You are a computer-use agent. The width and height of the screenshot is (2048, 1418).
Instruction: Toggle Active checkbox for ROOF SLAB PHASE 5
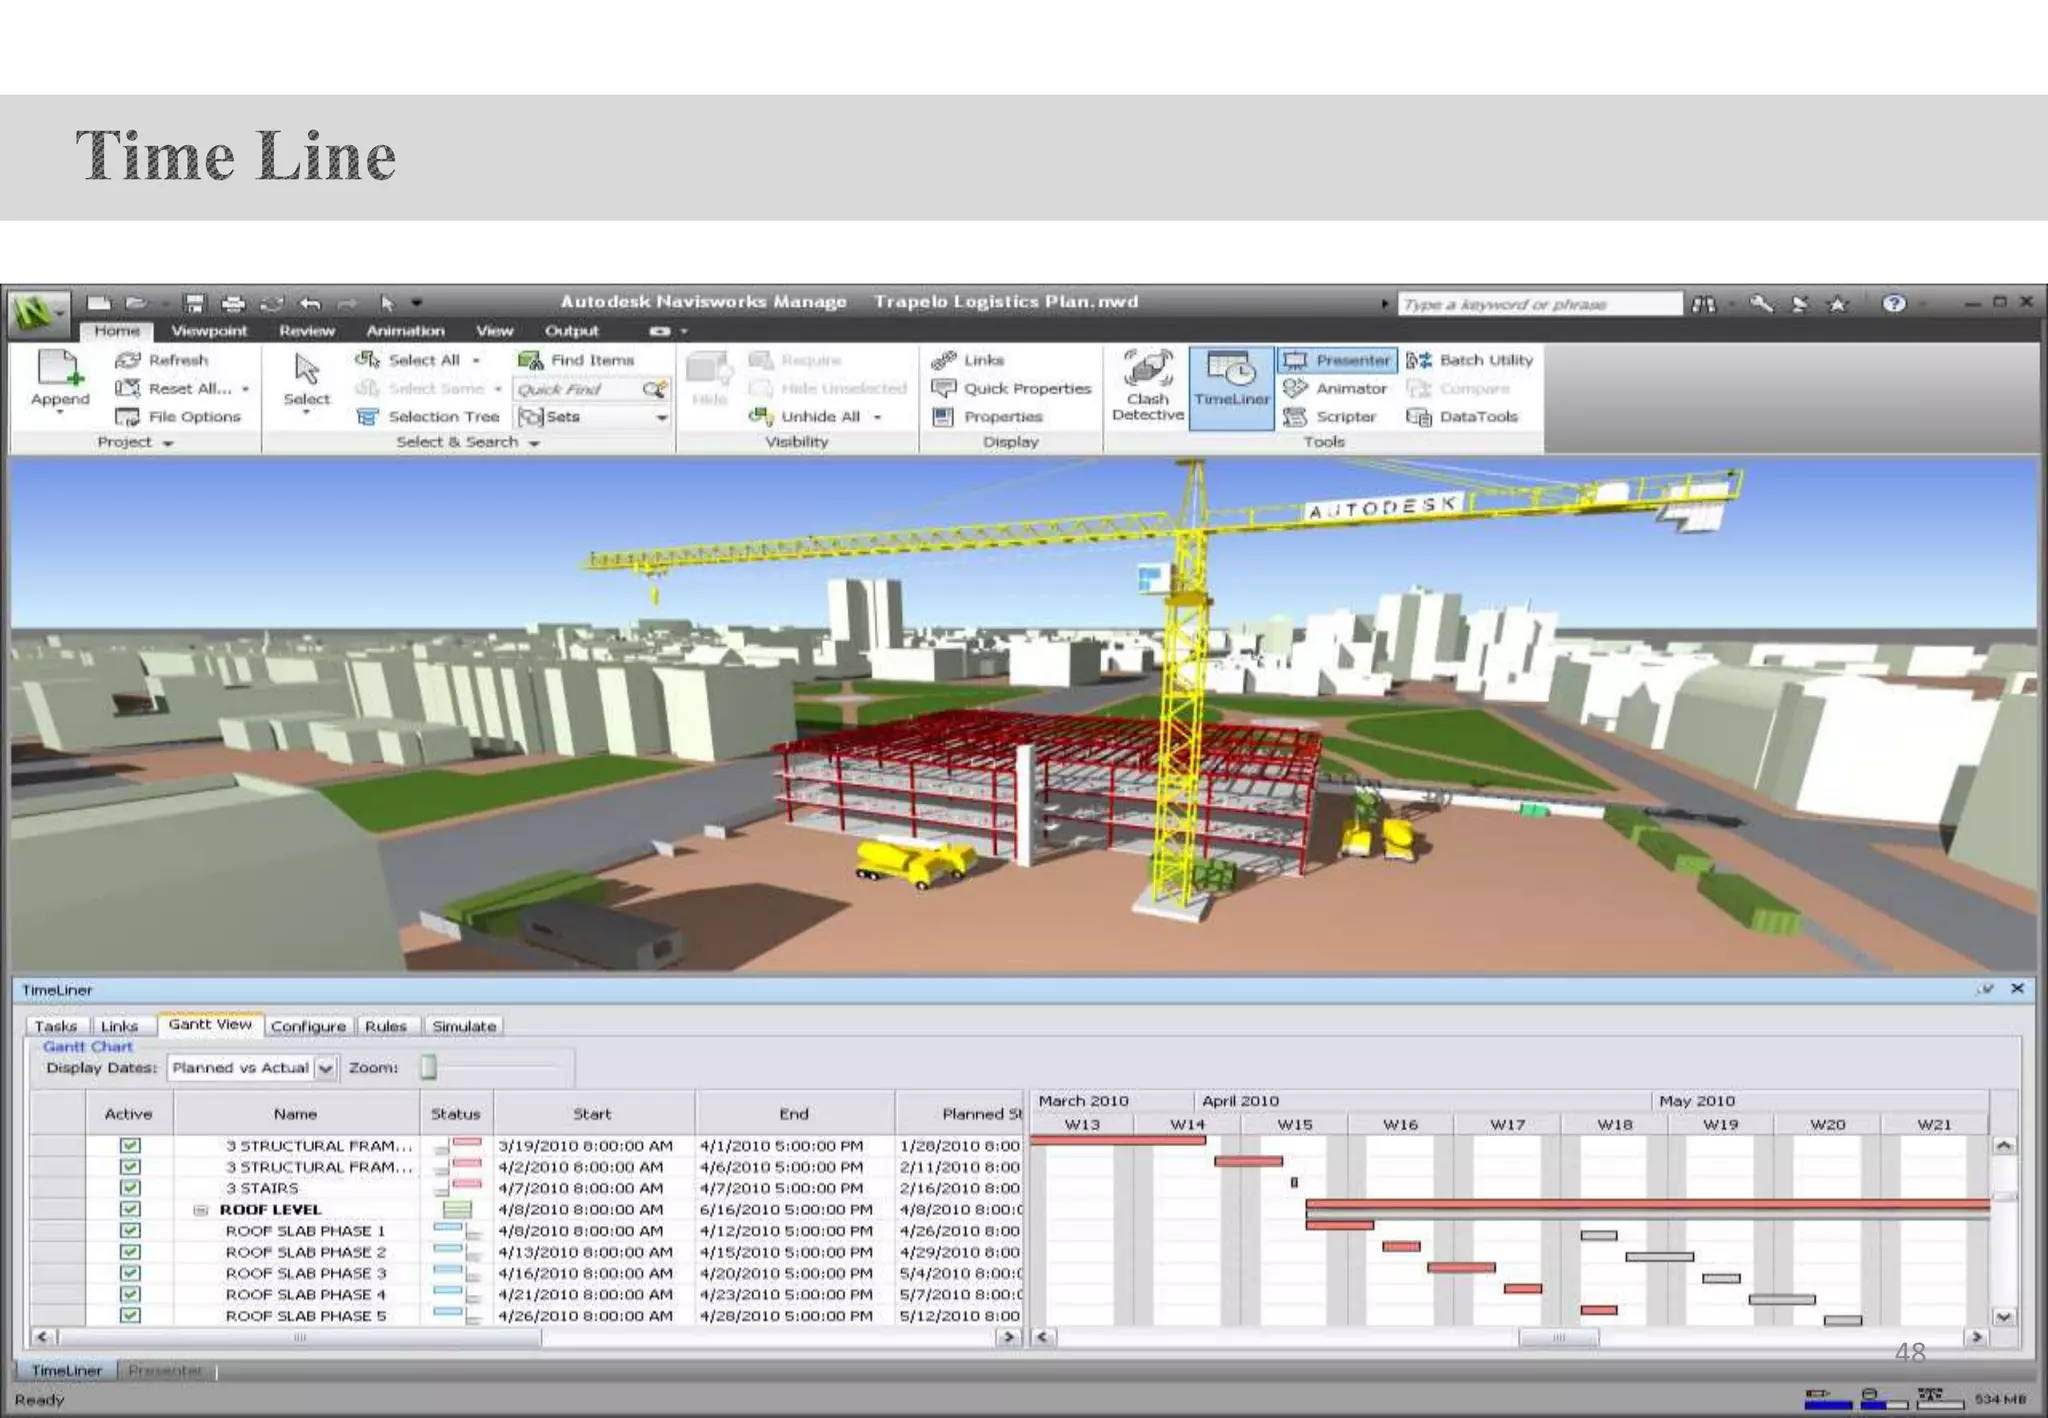130,1316
